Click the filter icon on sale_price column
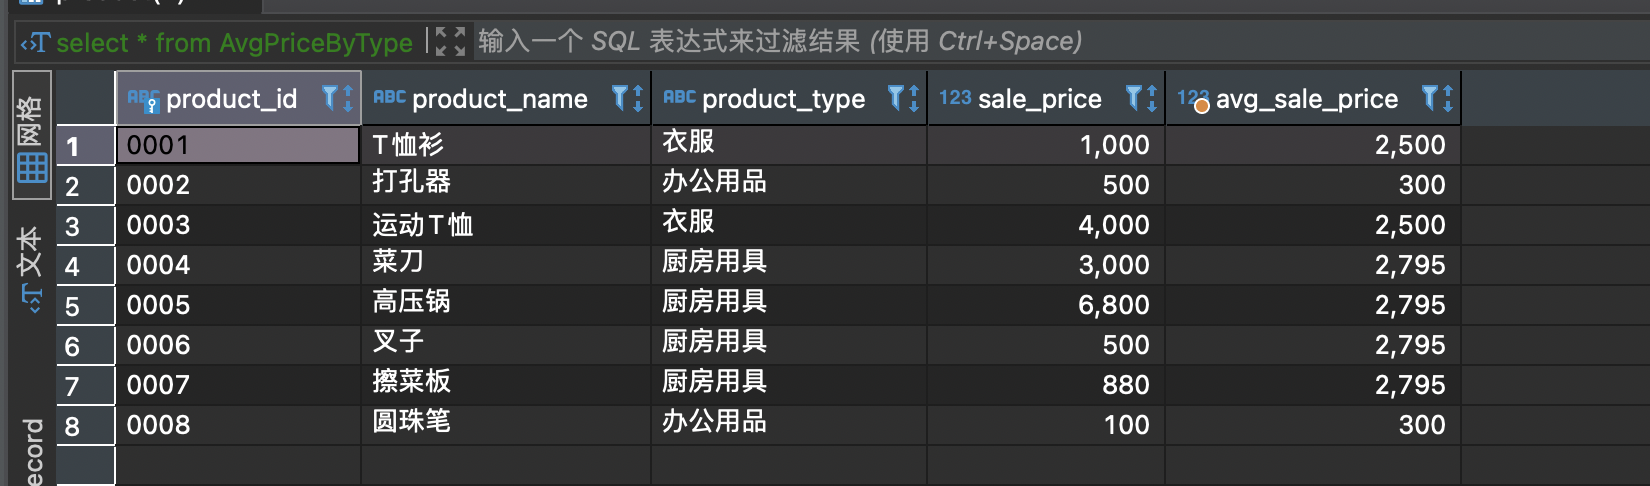Viewport: 1650px width, 486px height. point(1133,97)
